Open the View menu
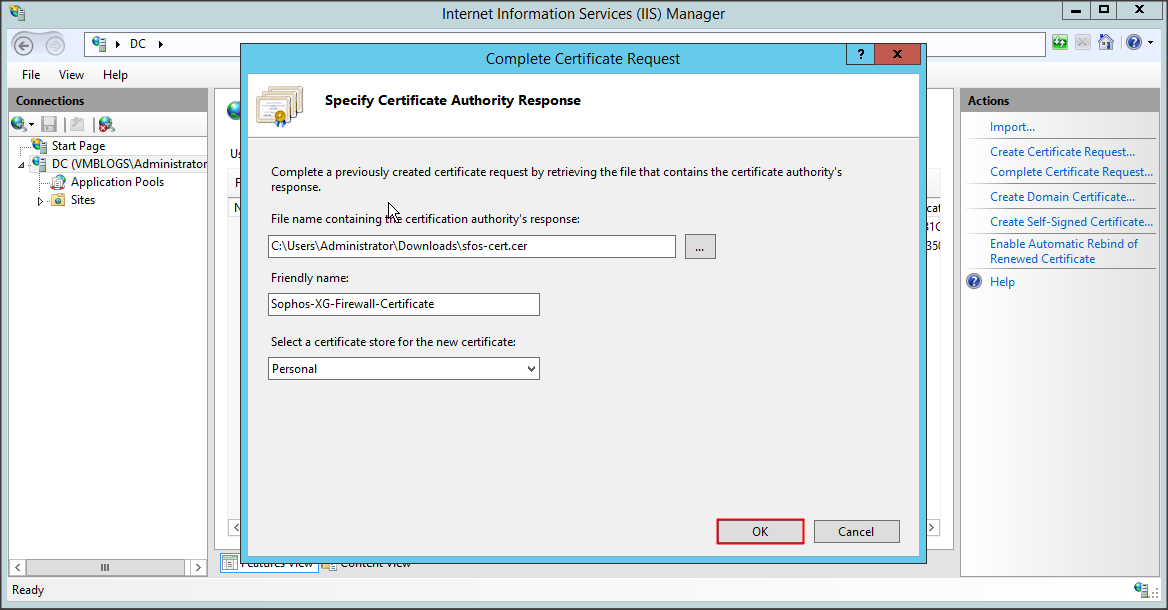The height and width of the screenshot is (610, 1168). pyautogui.click(x=71, y=75)
